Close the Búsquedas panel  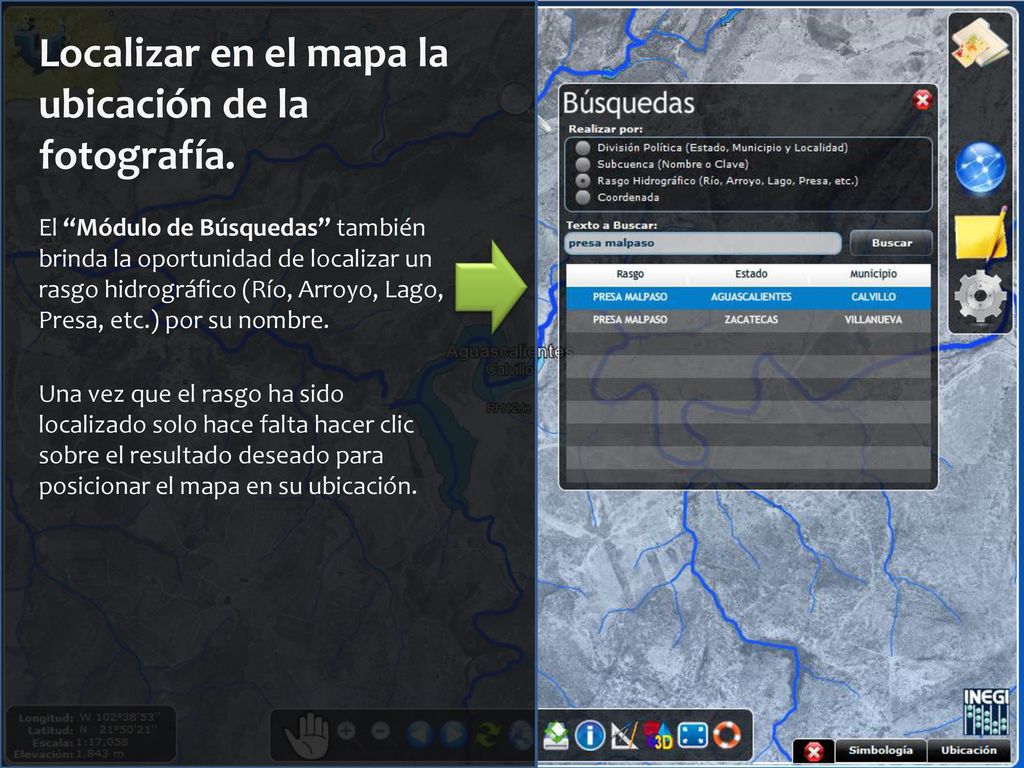tap(922, 100)
